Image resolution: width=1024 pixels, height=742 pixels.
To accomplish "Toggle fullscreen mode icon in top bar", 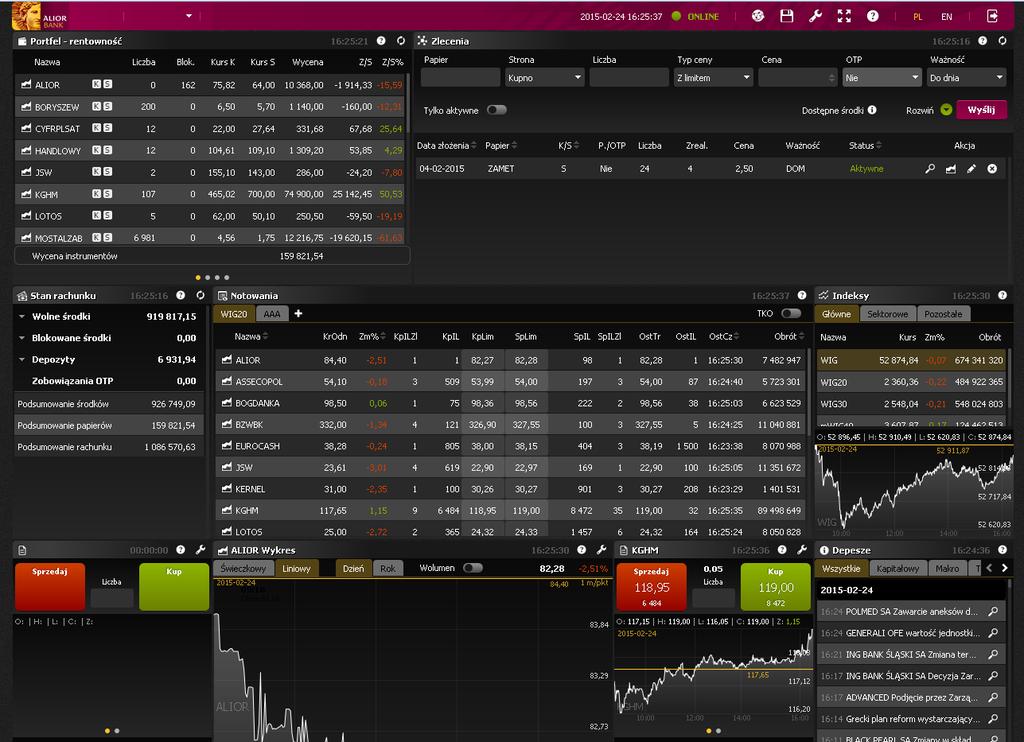I will tap(844, 16).
